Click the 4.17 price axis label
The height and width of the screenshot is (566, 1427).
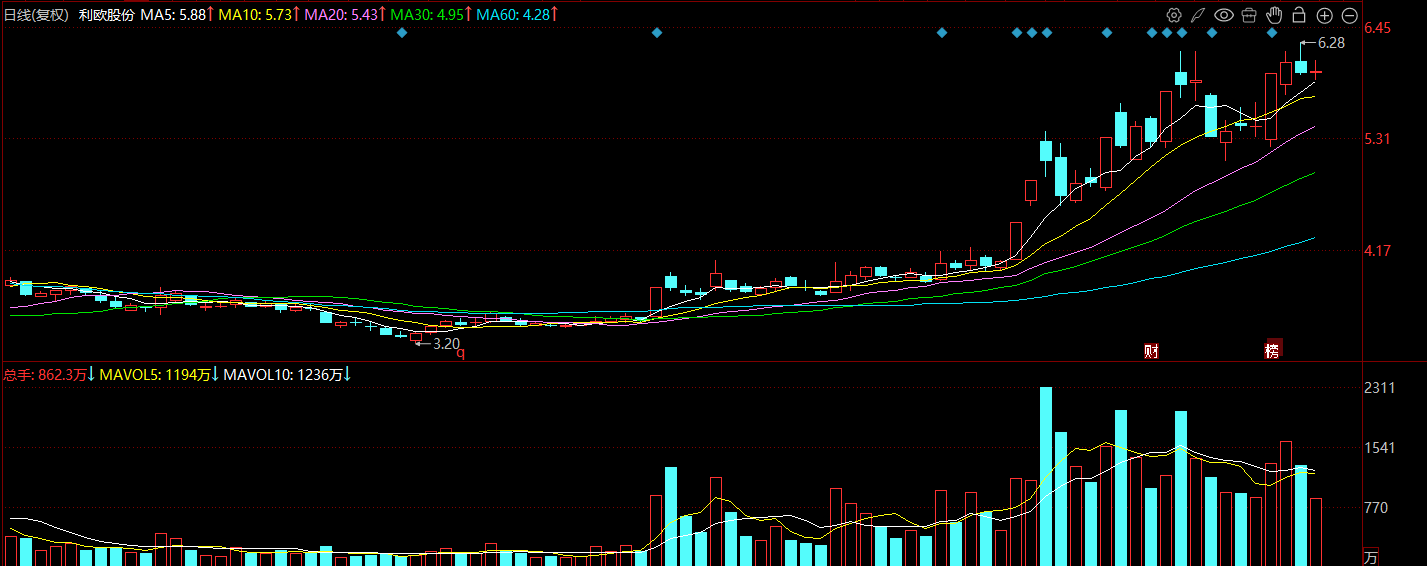coord(1378,251)
